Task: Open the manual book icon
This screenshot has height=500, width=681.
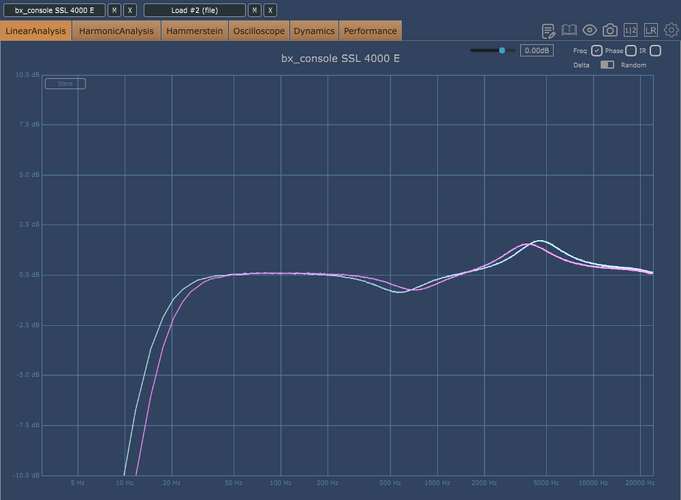Action: (x=569, y=30)
